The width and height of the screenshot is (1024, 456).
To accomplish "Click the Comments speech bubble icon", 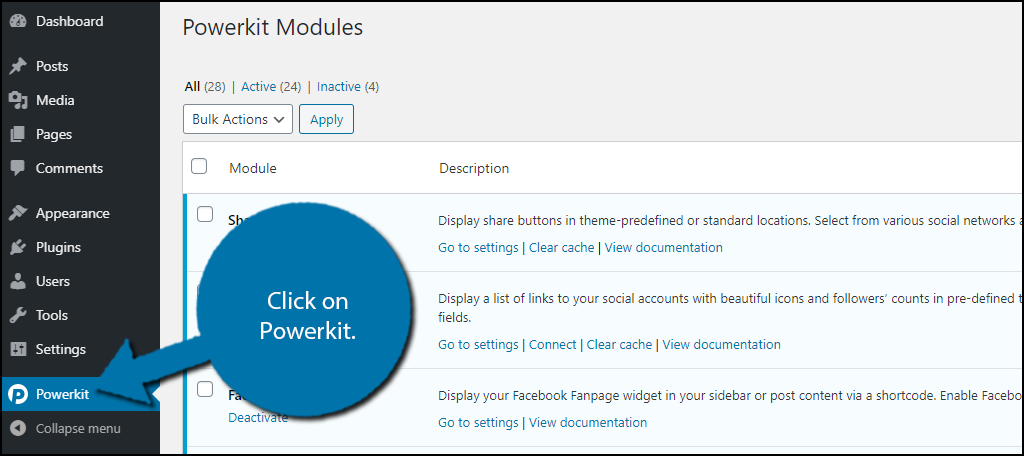I will click(x=18, y=169).
